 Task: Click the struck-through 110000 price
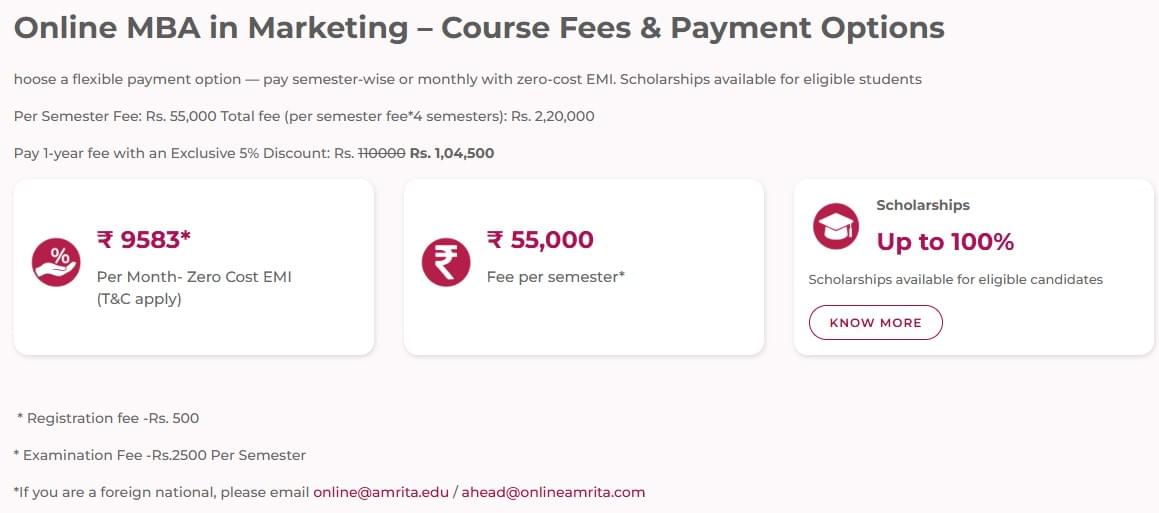pyautogui.click(x=381, y=153)
